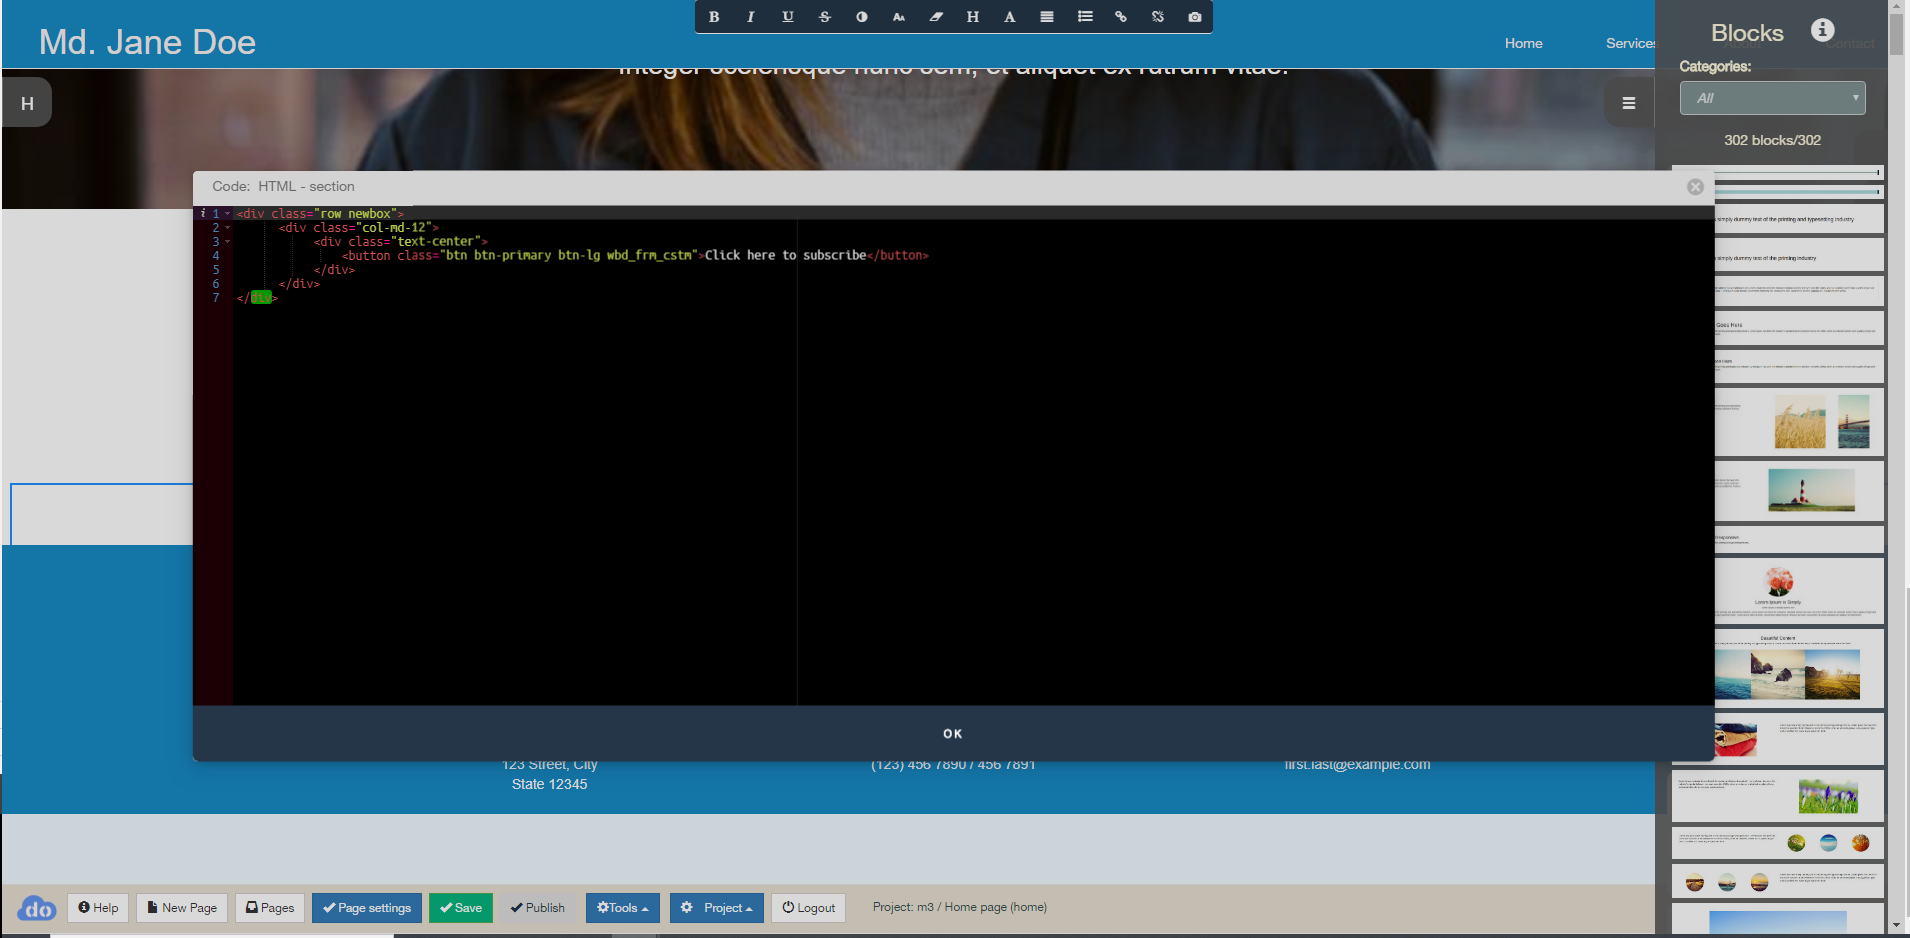Viewport: 1910px width, 938px height.
Task: Go to Services in the navigation
Action: tap(1630, 43)
